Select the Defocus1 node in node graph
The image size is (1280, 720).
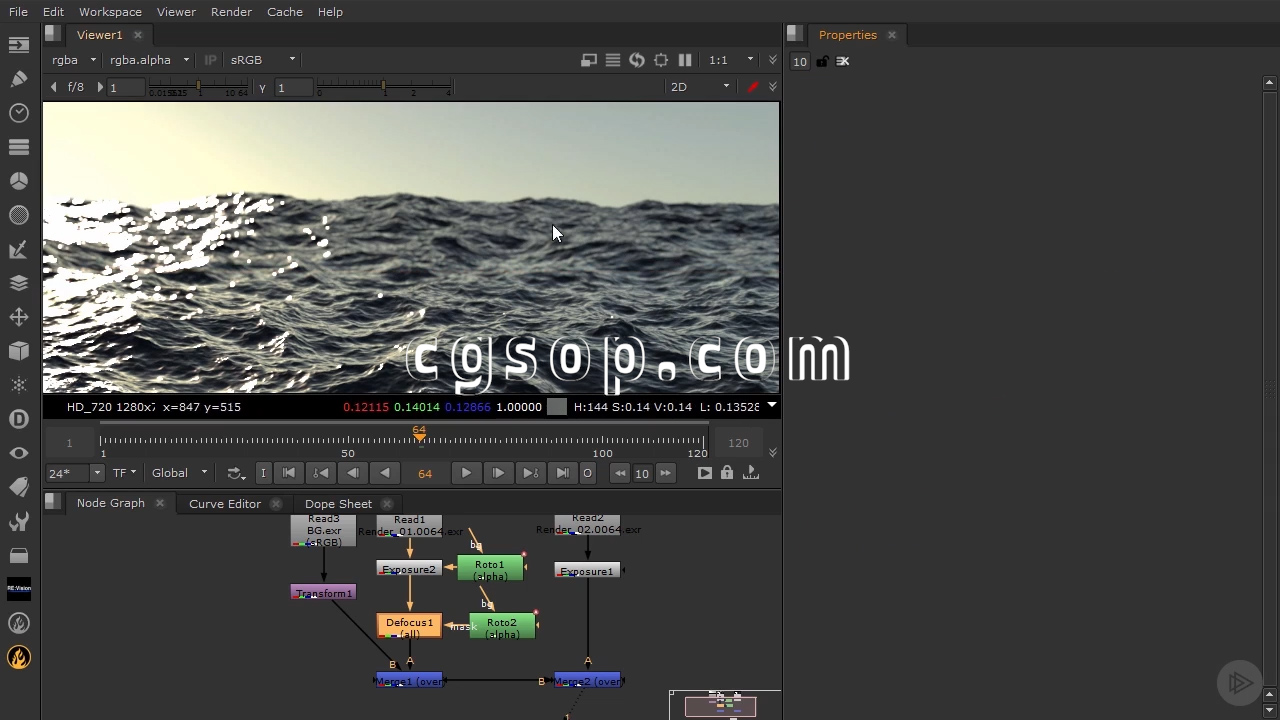(409, 626)
